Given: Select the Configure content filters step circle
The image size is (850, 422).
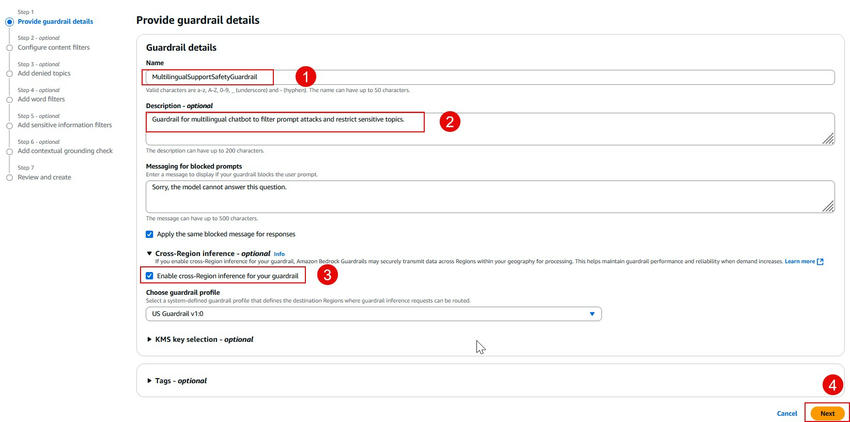Looking at the screenshot, I should coord(10,47).
